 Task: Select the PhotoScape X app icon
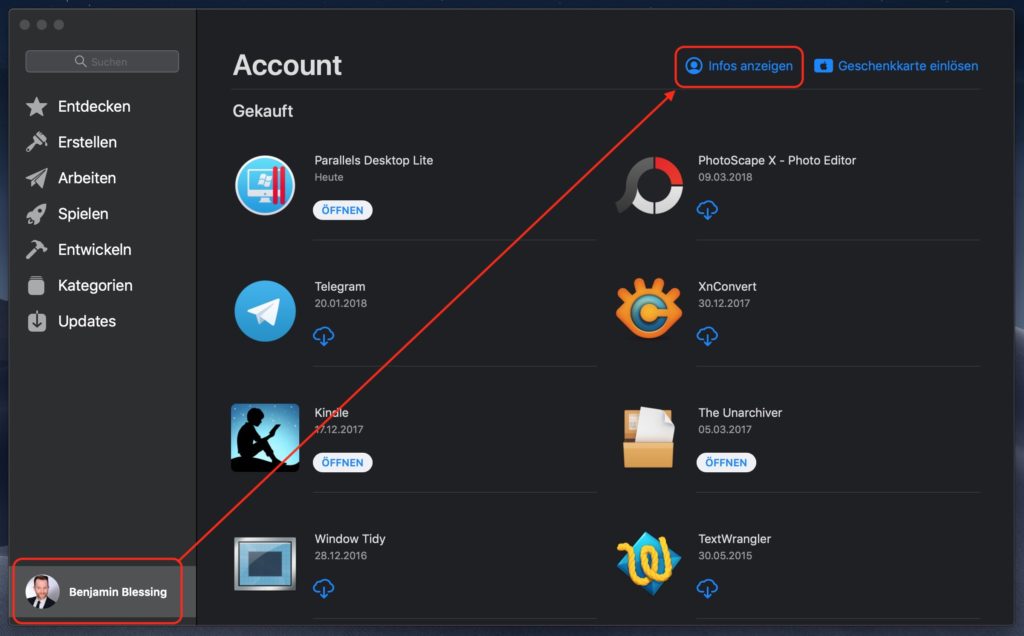pyautogui.click(x=648, y=185)
